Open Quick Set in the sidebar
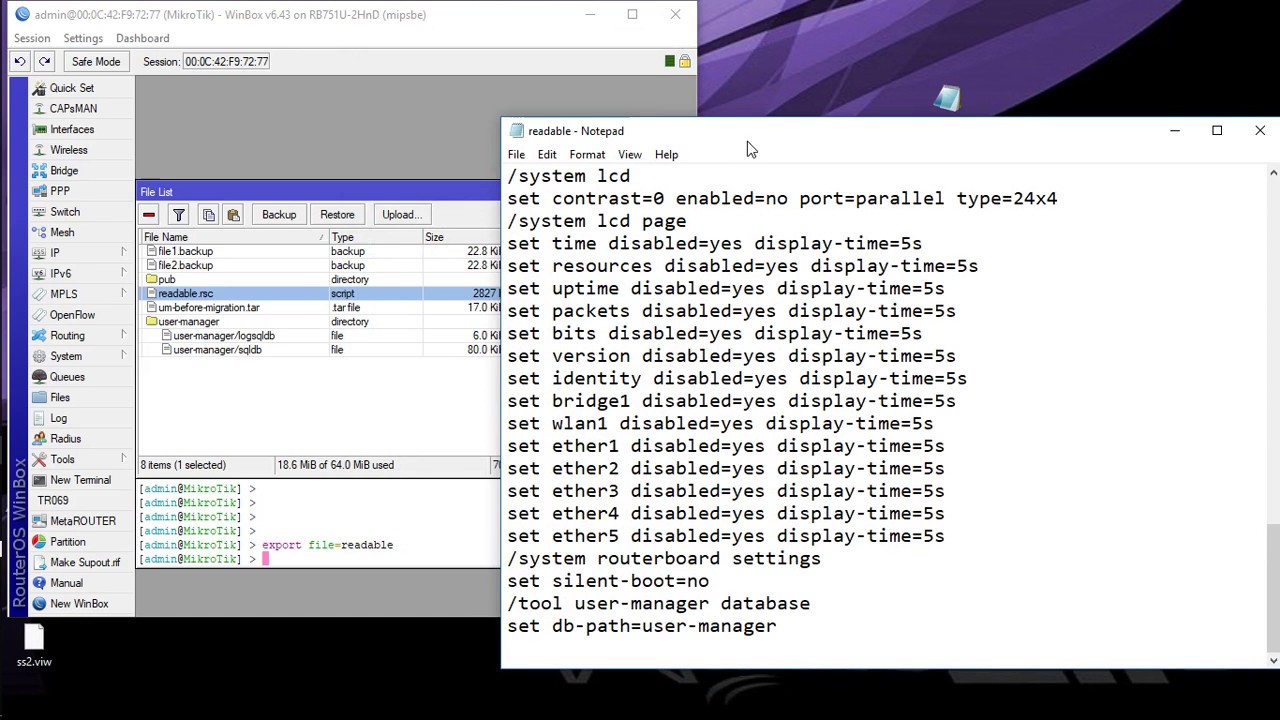This screenshot has height=720, width=1280. tap(72, 88)
